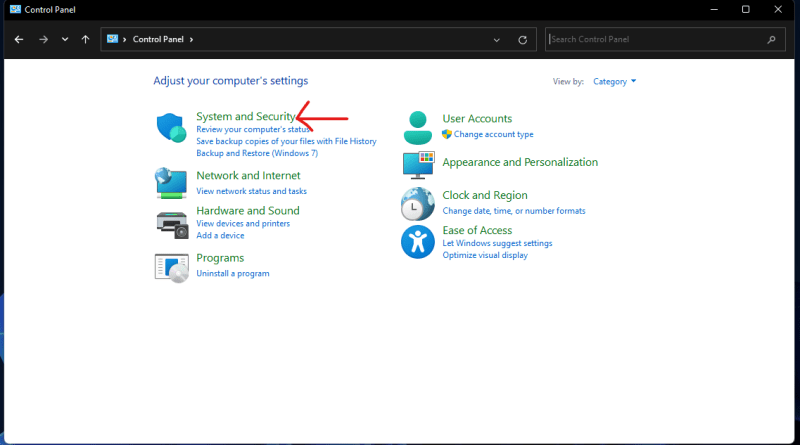Image resolution: width=800 pixels, height=445 pixels.
Task: Open the User Accounts person icon
Action: [418, 128]
